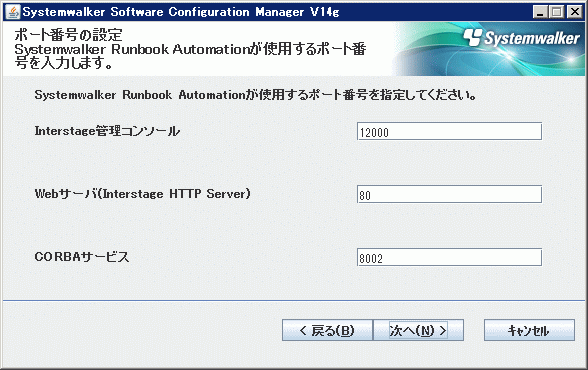This screenshot has width=588, height=370.
Task: Maximize the Configuration Manager window
Action: (557, 12)
